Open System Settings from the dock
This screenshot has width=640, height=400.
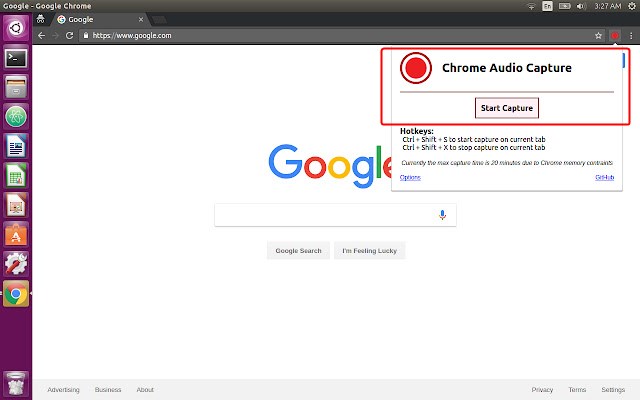(16, 264)
